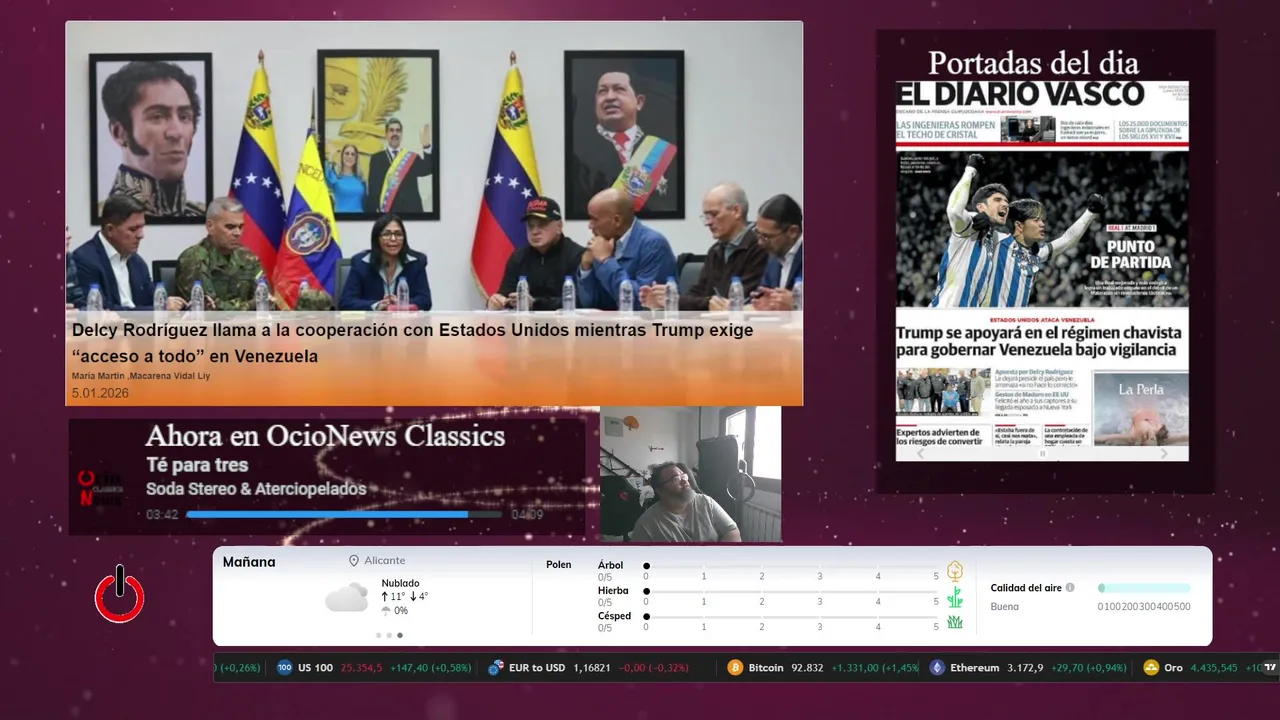Screen dimensions: 1280x720
Task: Select the second weather carousel dot
Action: [389, 635]
